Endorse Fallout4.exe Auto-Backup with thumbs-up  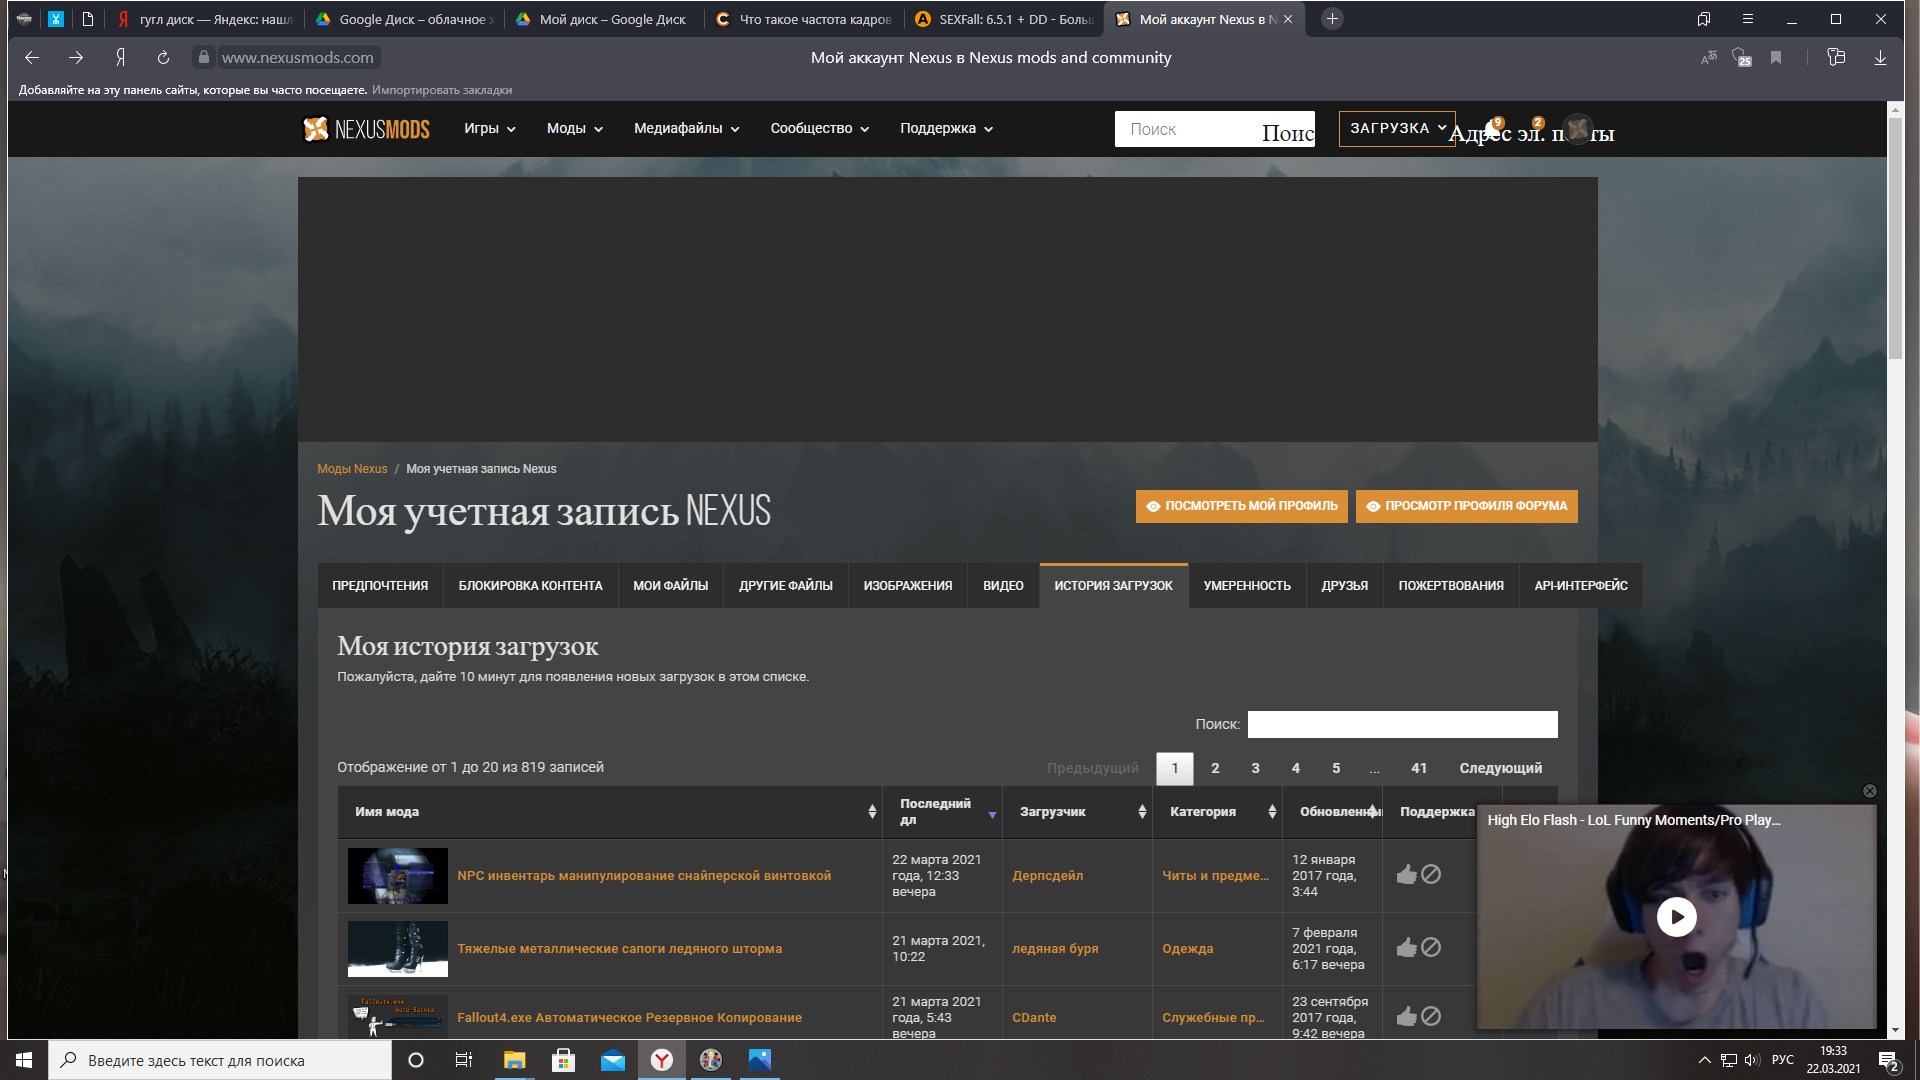coord(1406,1017)
